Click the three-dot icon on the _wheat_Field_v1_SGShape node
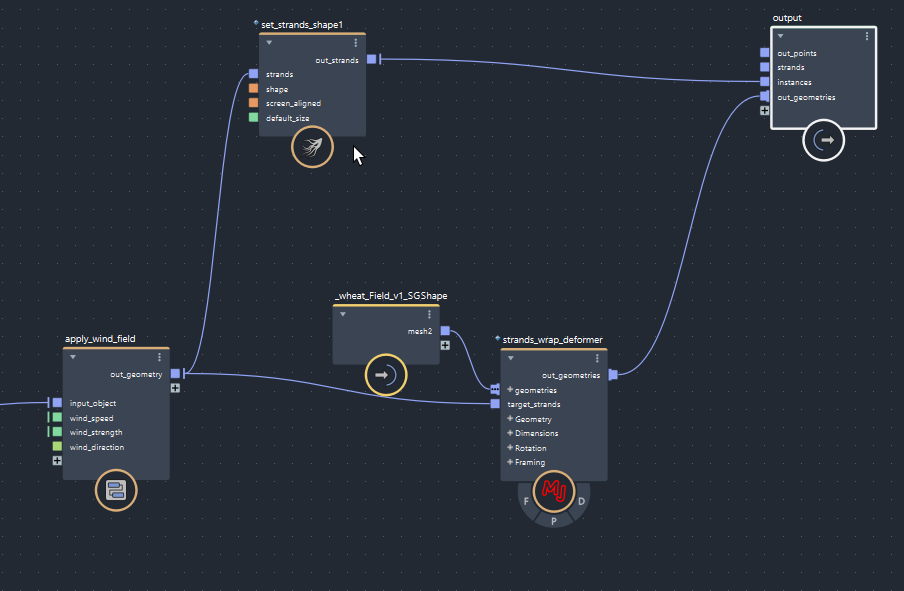 point(430,314)
